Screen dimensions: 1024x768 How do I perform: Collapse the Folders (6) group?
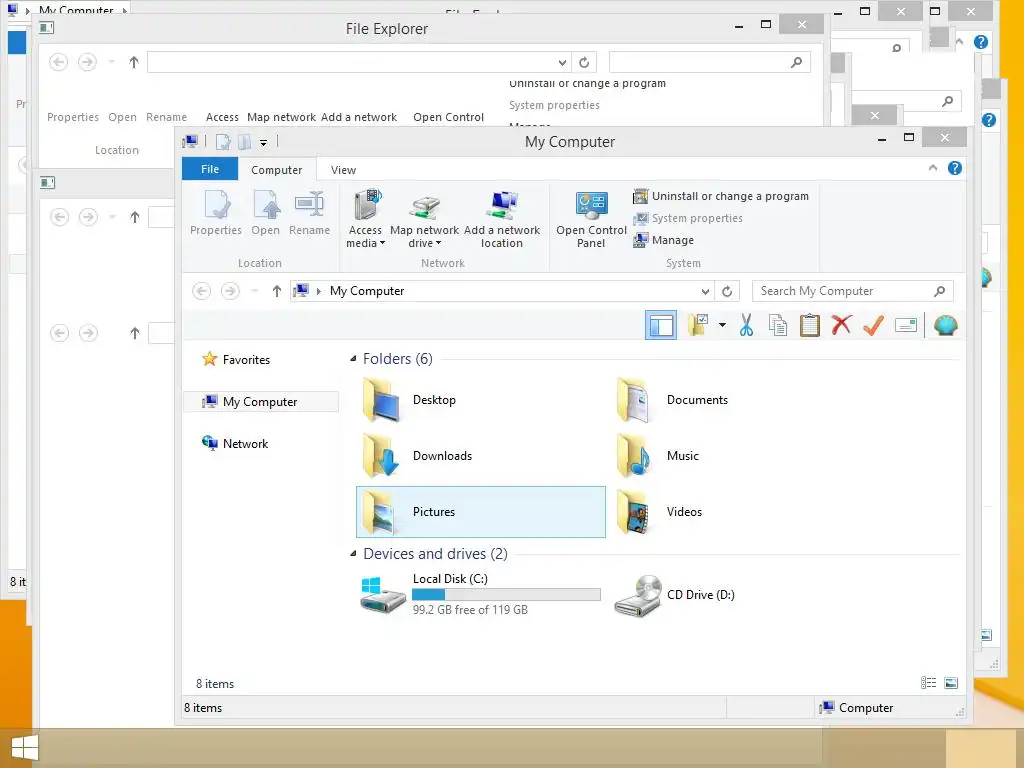(x=353, y=359)
